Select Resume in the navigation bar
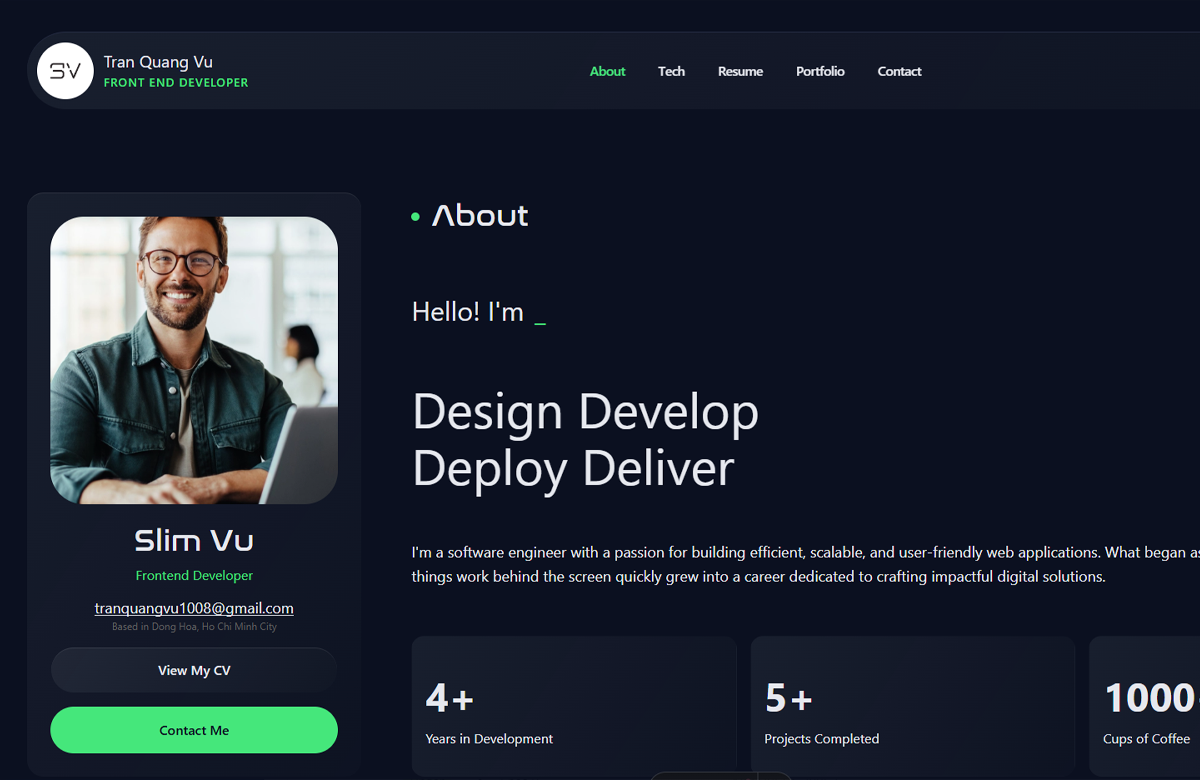The height and width of the screenshot is (780, 1200). (x=740, y=71)
